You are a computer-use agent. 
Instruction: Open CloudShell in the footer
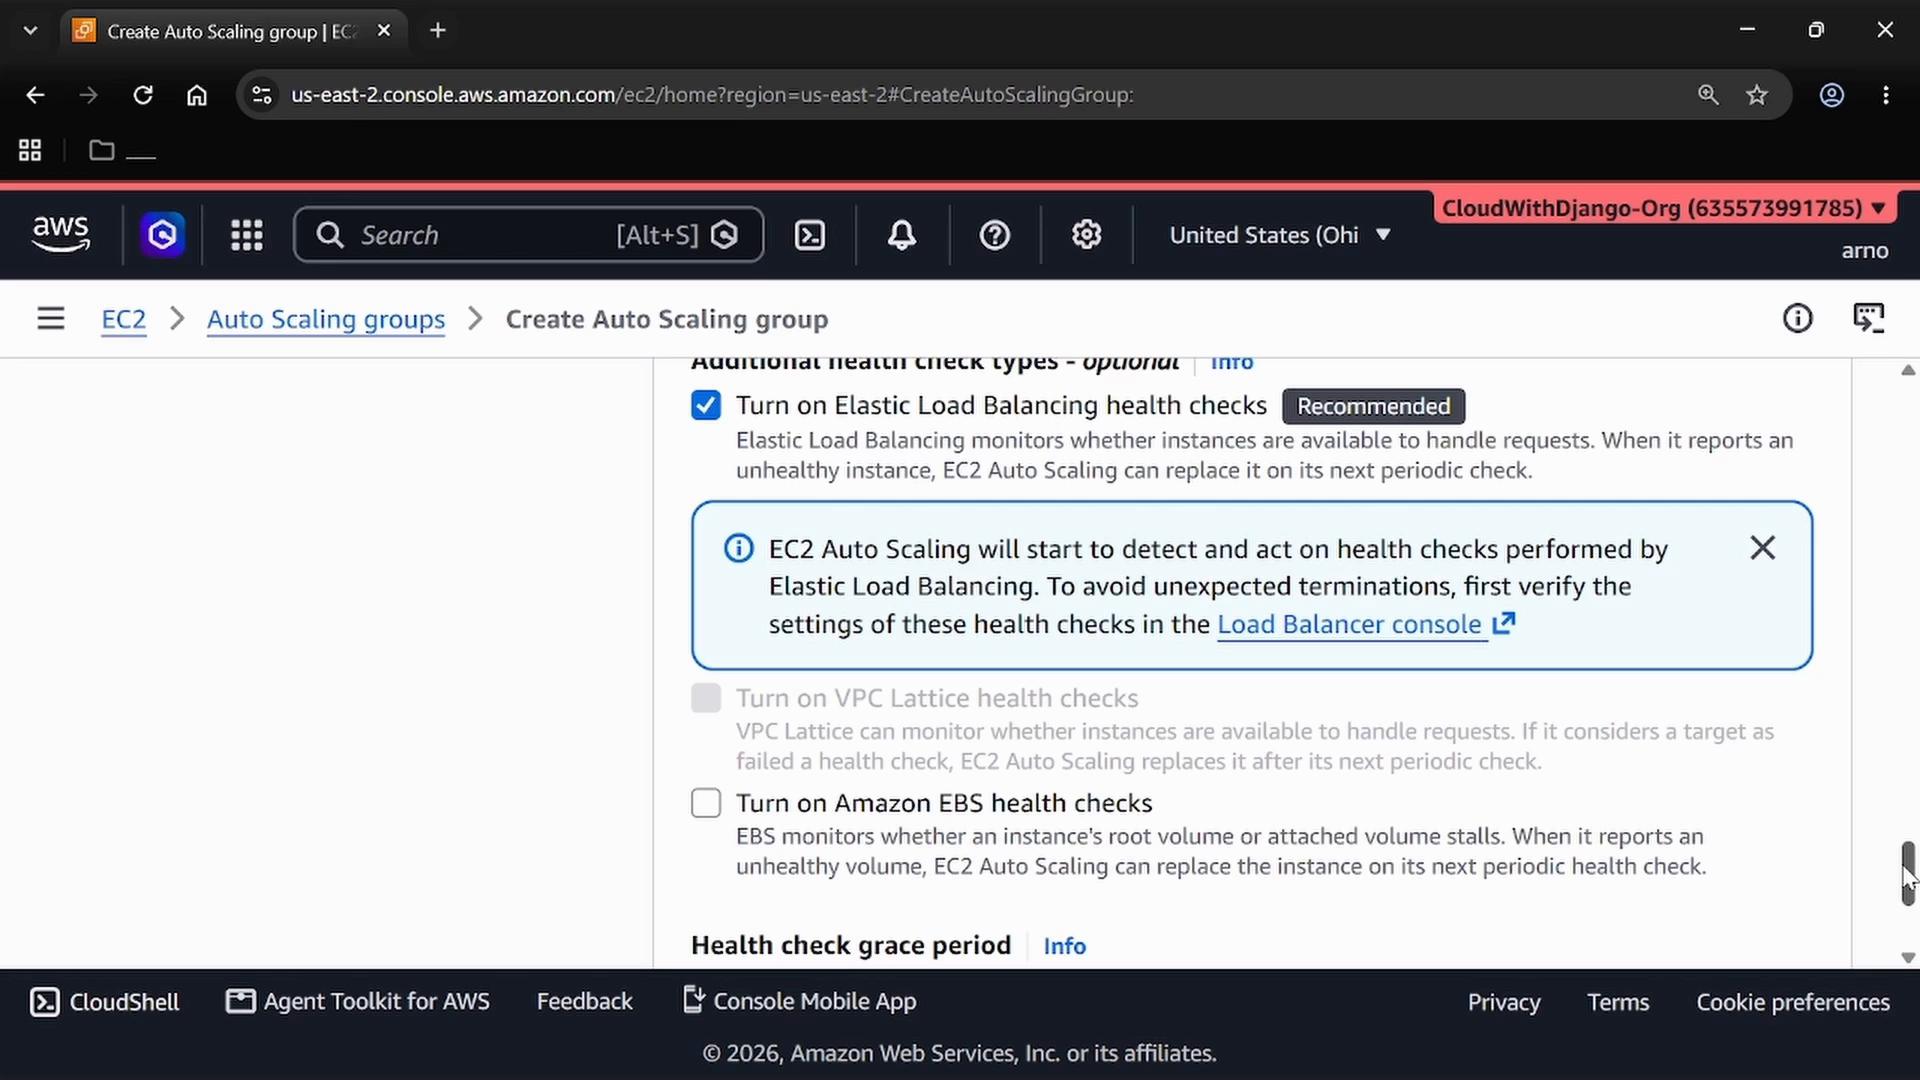(105, 1002)
